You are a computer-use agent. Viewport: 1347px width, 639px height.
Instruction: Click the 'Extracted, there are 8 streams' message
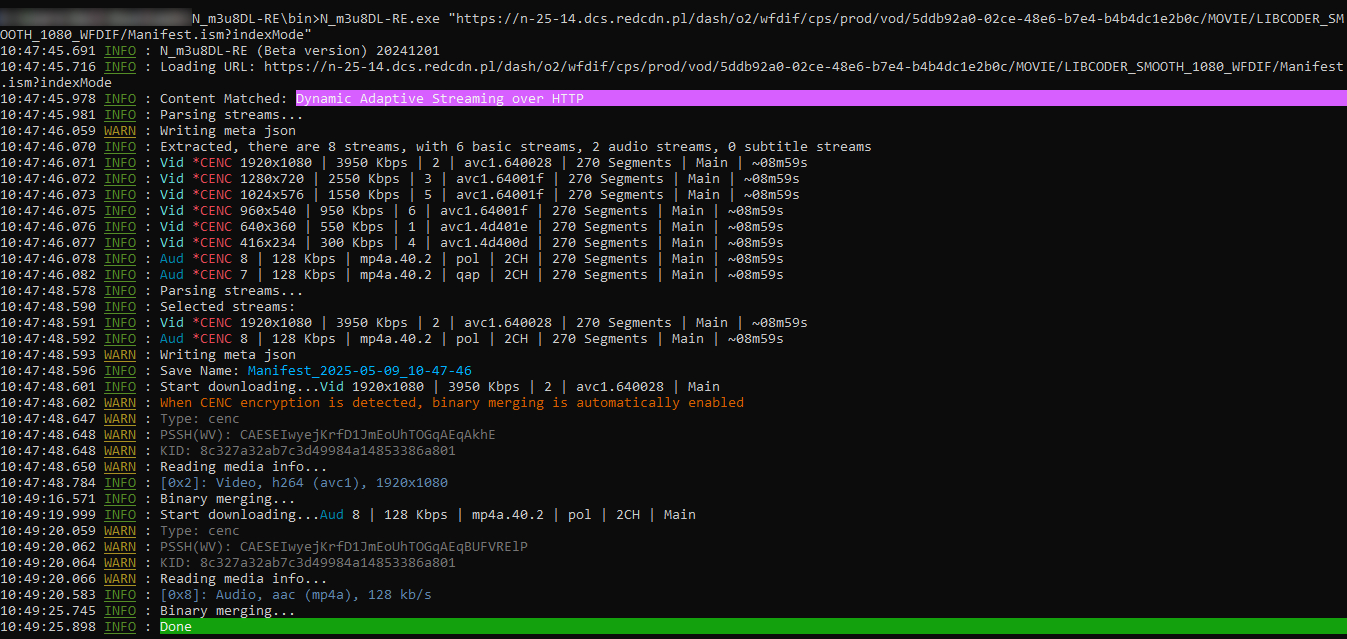coord(516,147)
